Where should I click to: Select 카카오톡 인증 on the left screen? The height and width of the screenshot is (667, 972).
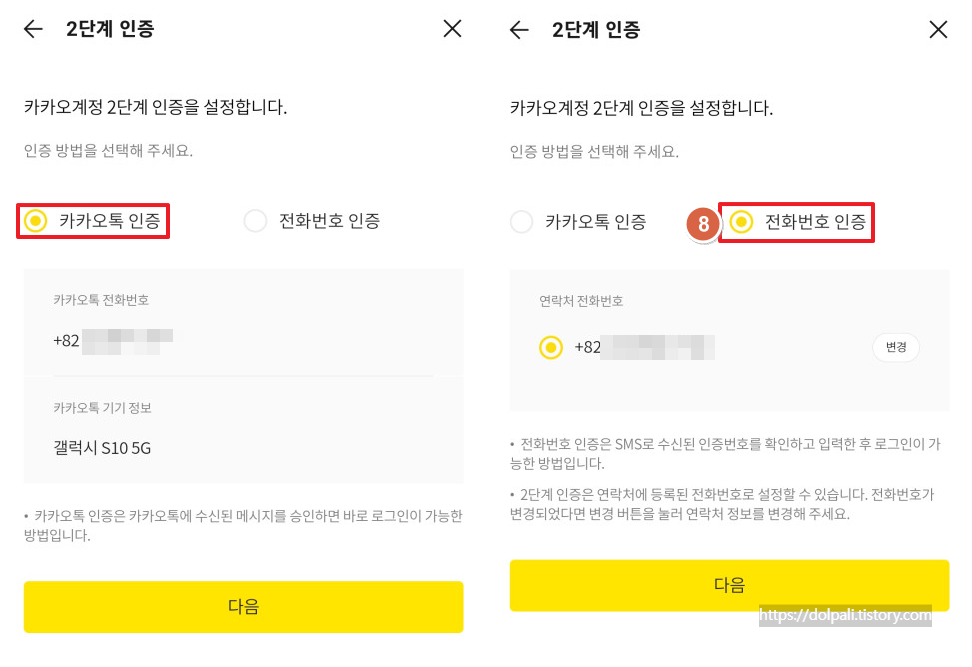93,221
